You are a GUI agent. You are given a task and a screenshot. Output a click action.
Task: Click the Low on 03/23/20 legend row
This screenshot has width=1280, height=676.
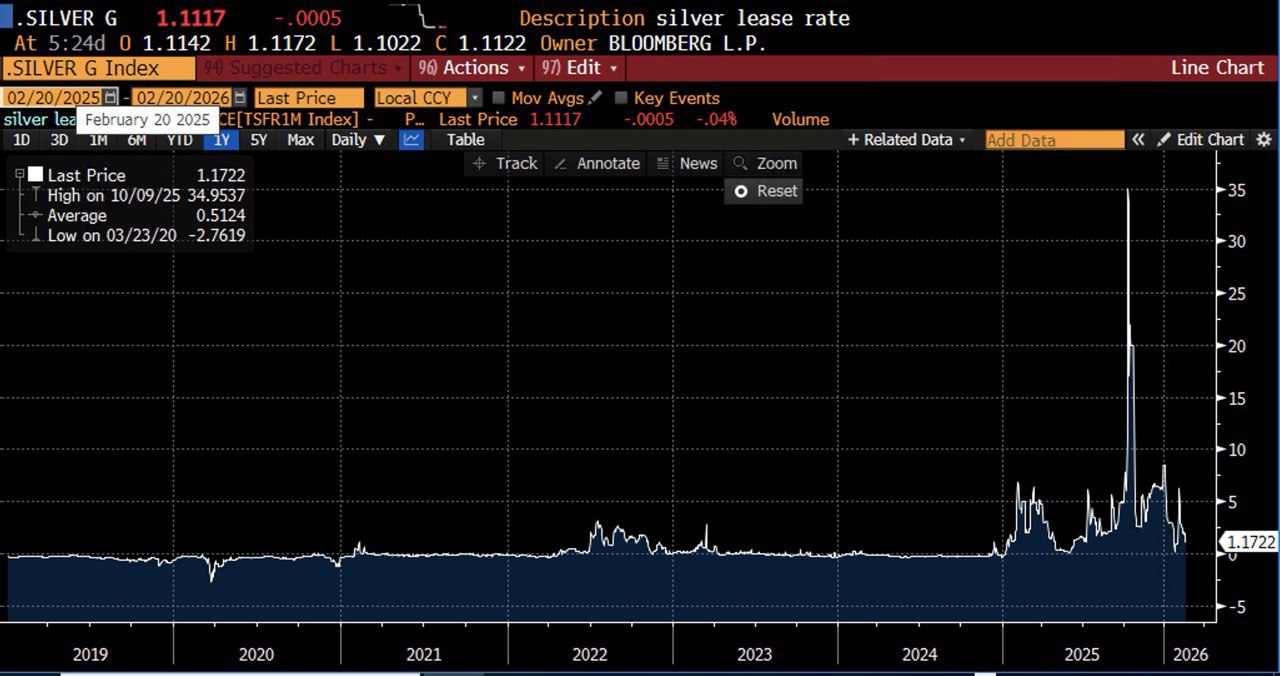tap(137, 235)
